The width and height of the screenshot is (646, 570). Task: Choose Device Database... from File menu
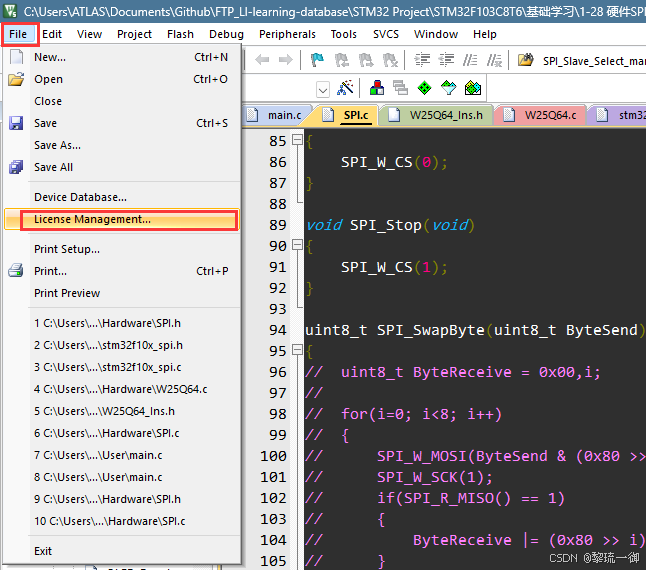(x=122, y=197)
